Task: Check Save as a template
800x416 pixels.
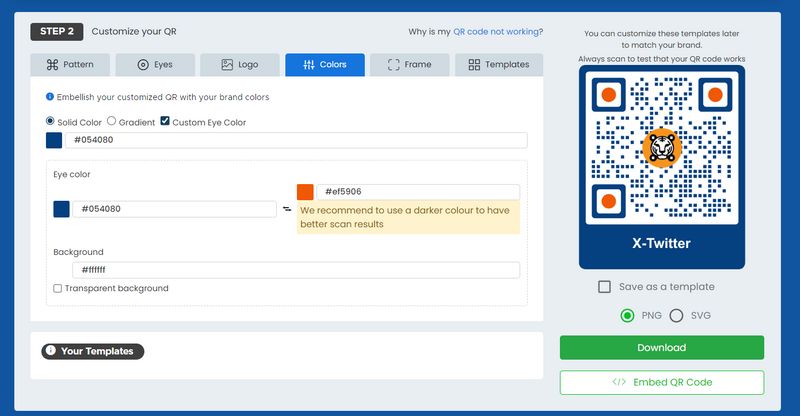Action: click(604, 287)
